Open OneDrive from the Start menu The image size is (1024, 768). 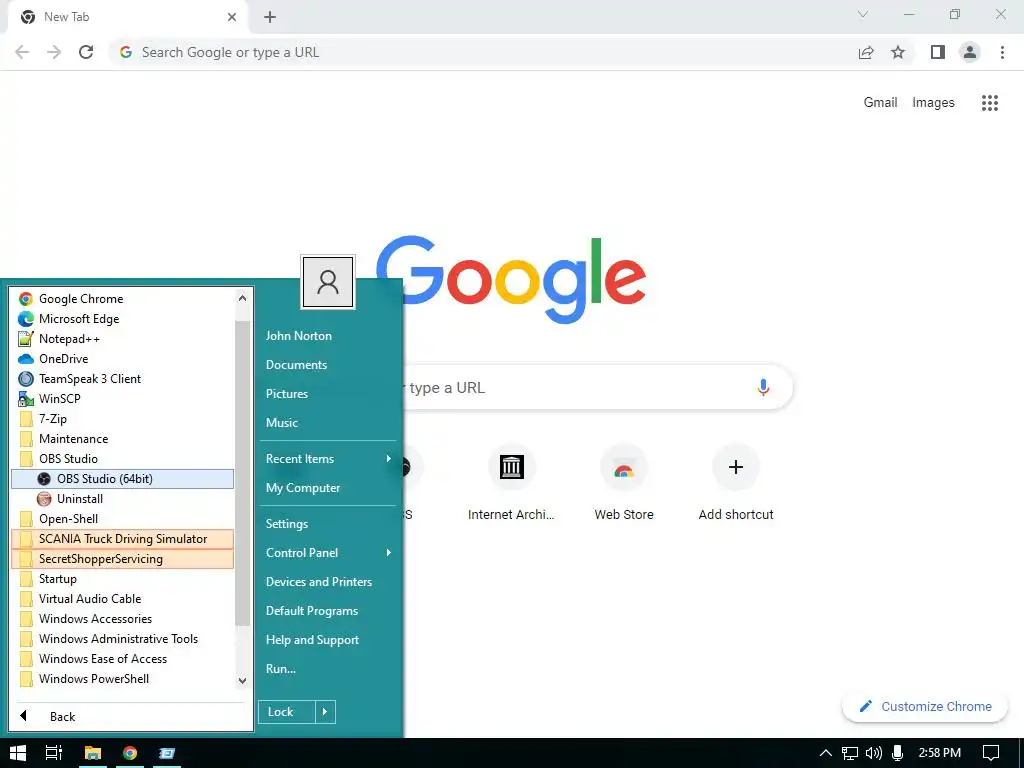[122, 359]
